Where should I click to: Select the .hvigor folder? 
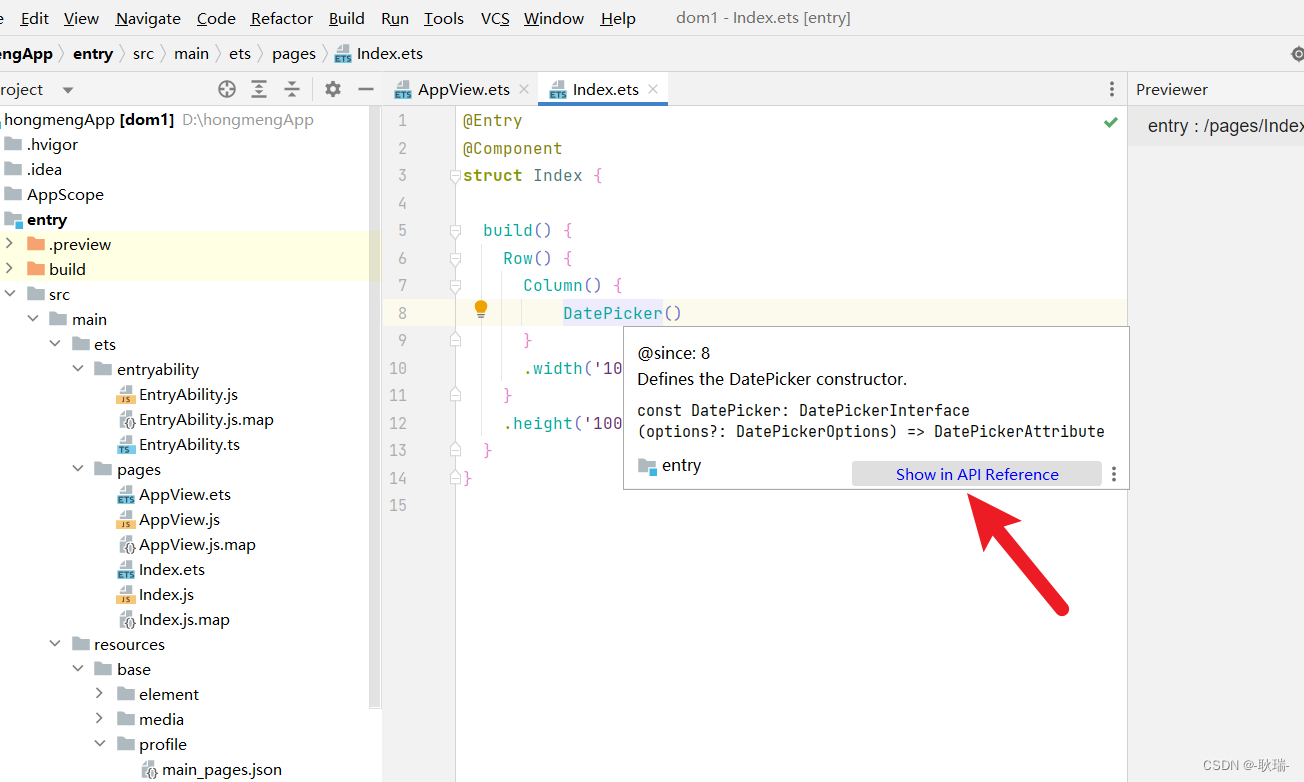[52, 144]
